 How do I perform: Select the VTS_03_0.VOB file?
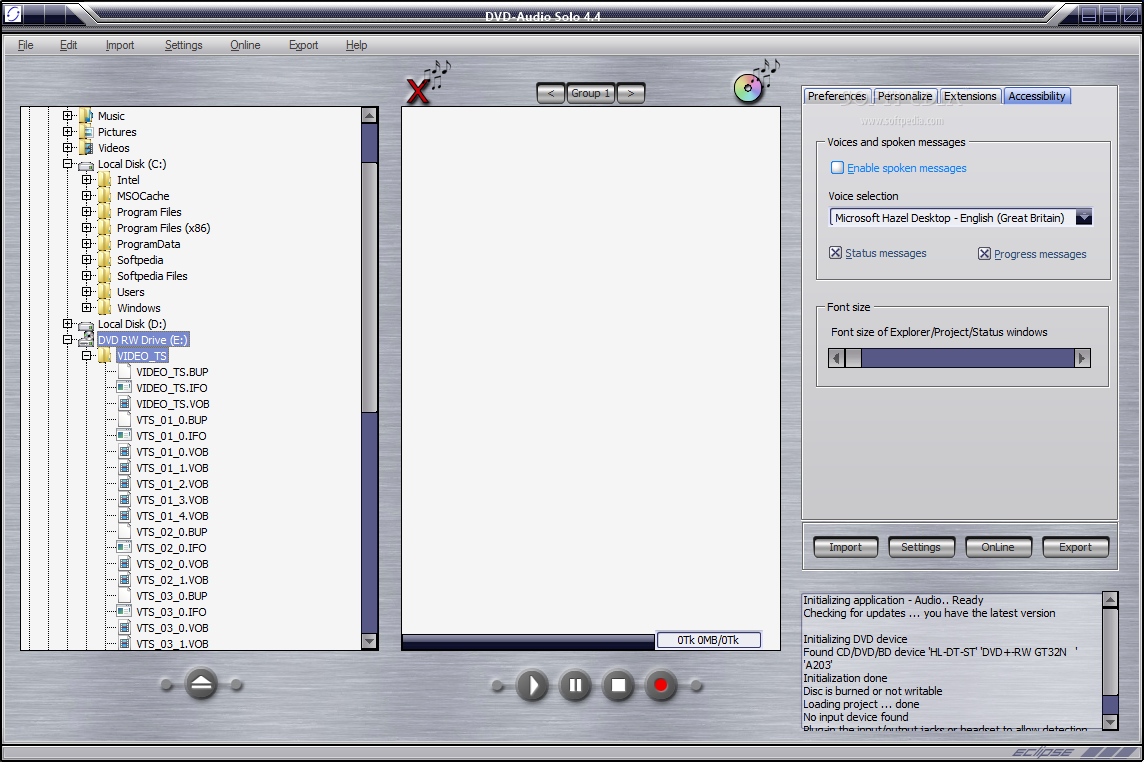coord(172,628)
